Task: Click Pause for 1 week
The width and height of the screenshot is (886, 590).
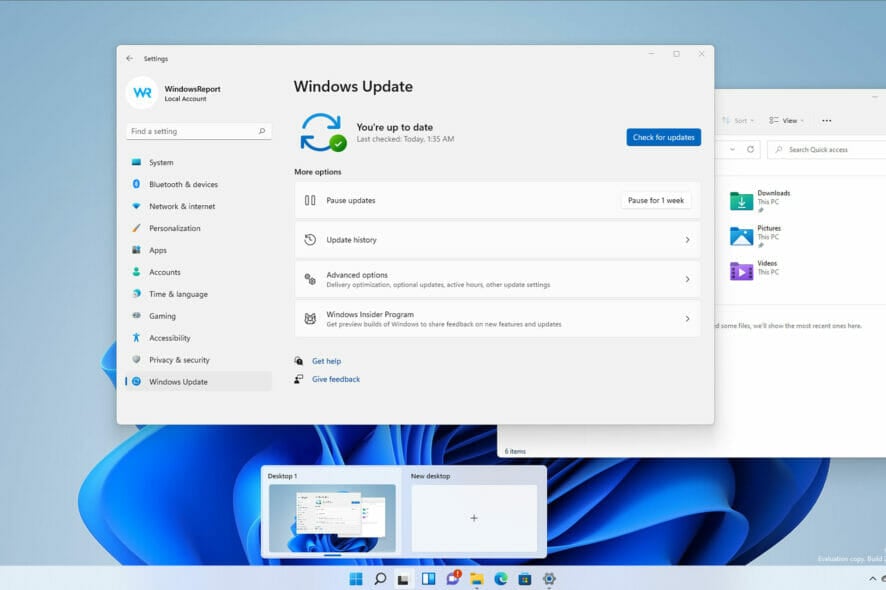Action: tap(656, 200)
